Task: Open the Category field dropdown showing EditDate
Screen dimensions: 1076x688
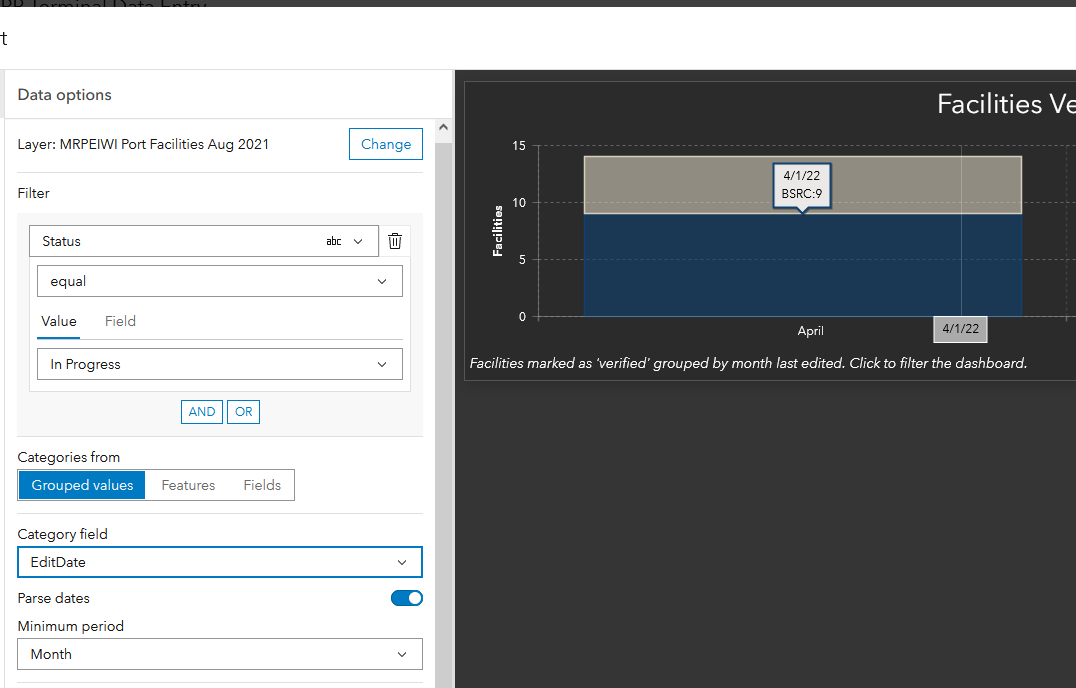Action: [220, 561]
